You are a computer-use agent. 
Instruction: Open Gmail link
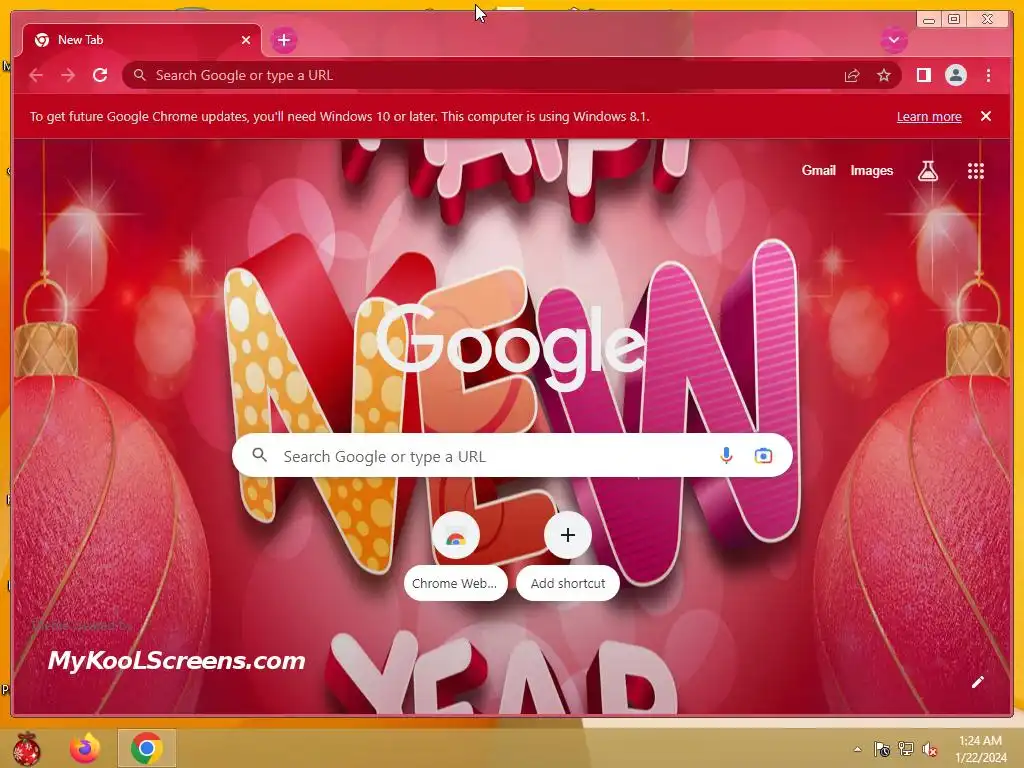818,170
